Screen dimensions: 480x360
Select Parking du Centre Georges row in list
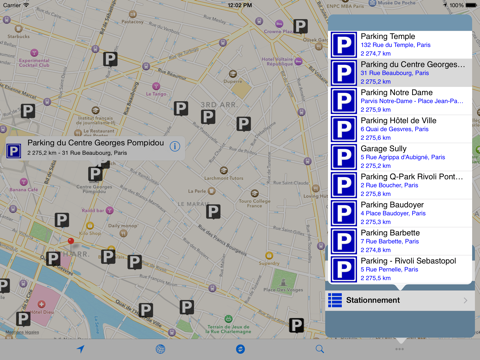400,73
